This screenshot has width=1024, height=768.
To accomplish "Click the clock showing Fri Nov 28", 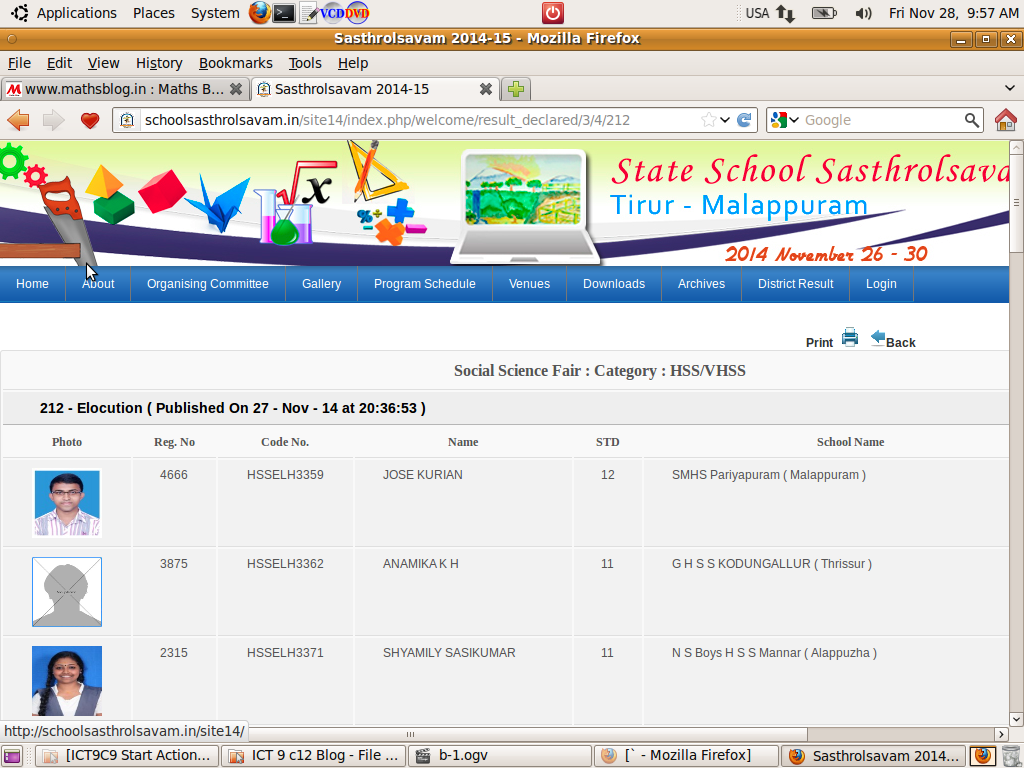I will (953, 13).
